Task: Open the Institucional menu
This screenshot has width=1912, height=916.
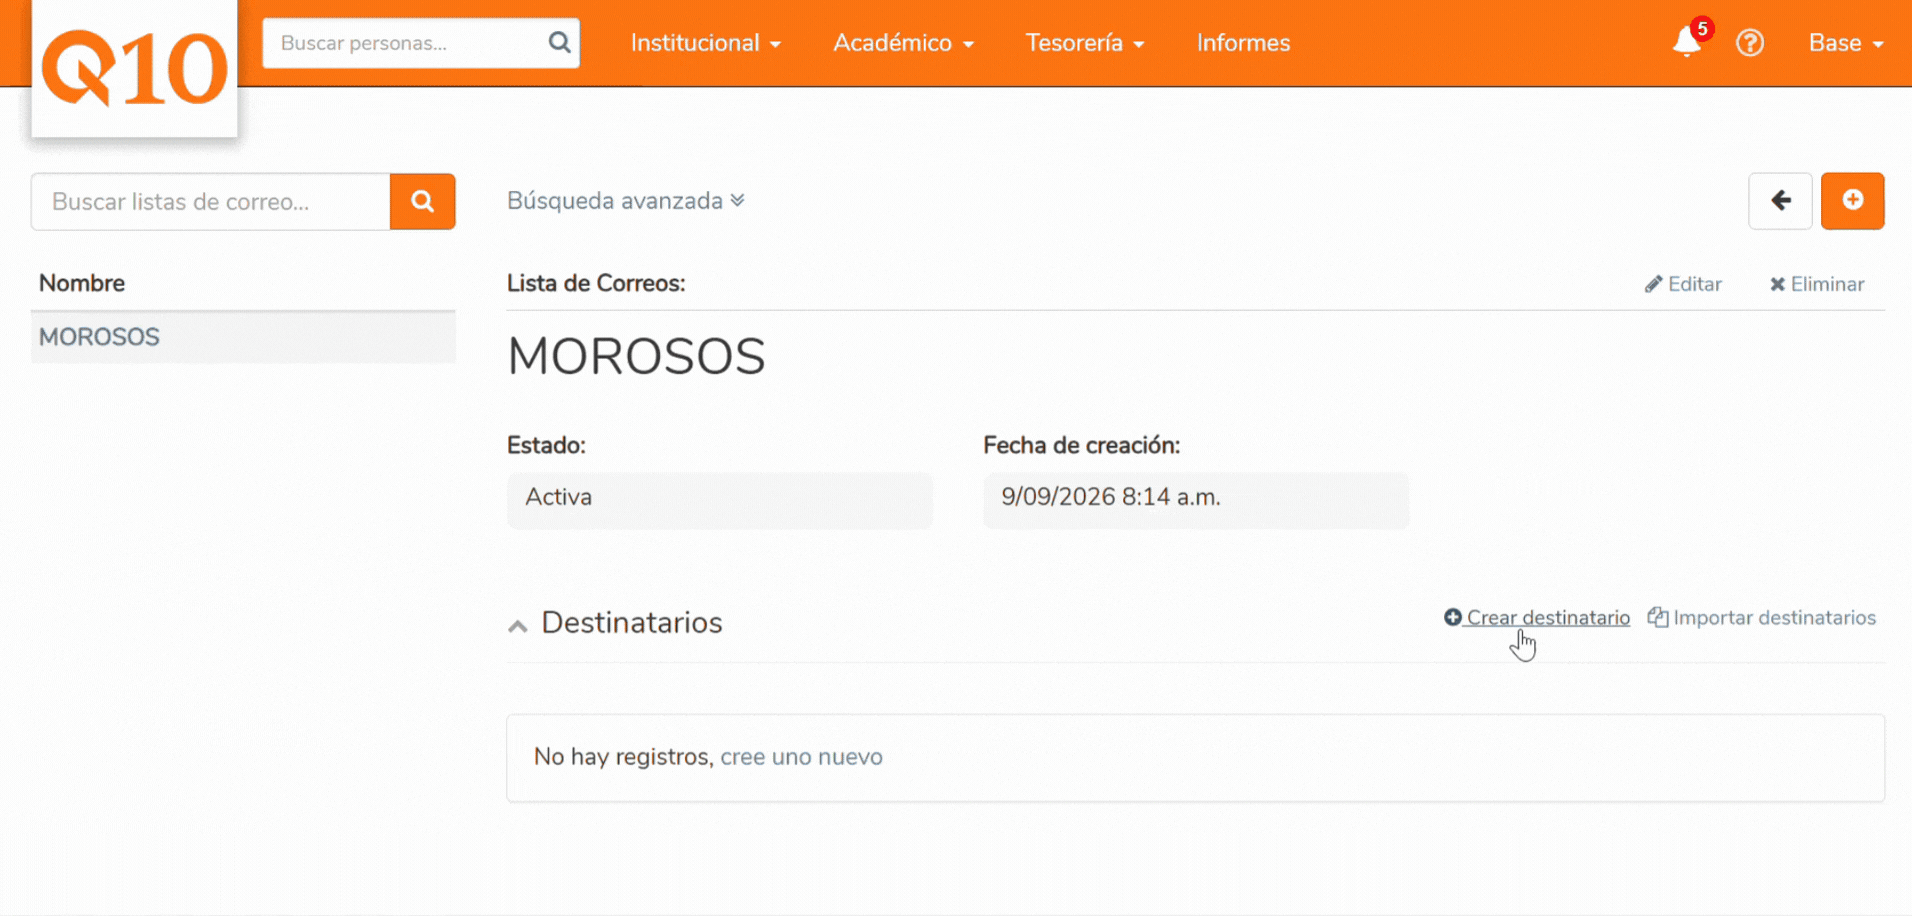Action: (x=706, y=43)
